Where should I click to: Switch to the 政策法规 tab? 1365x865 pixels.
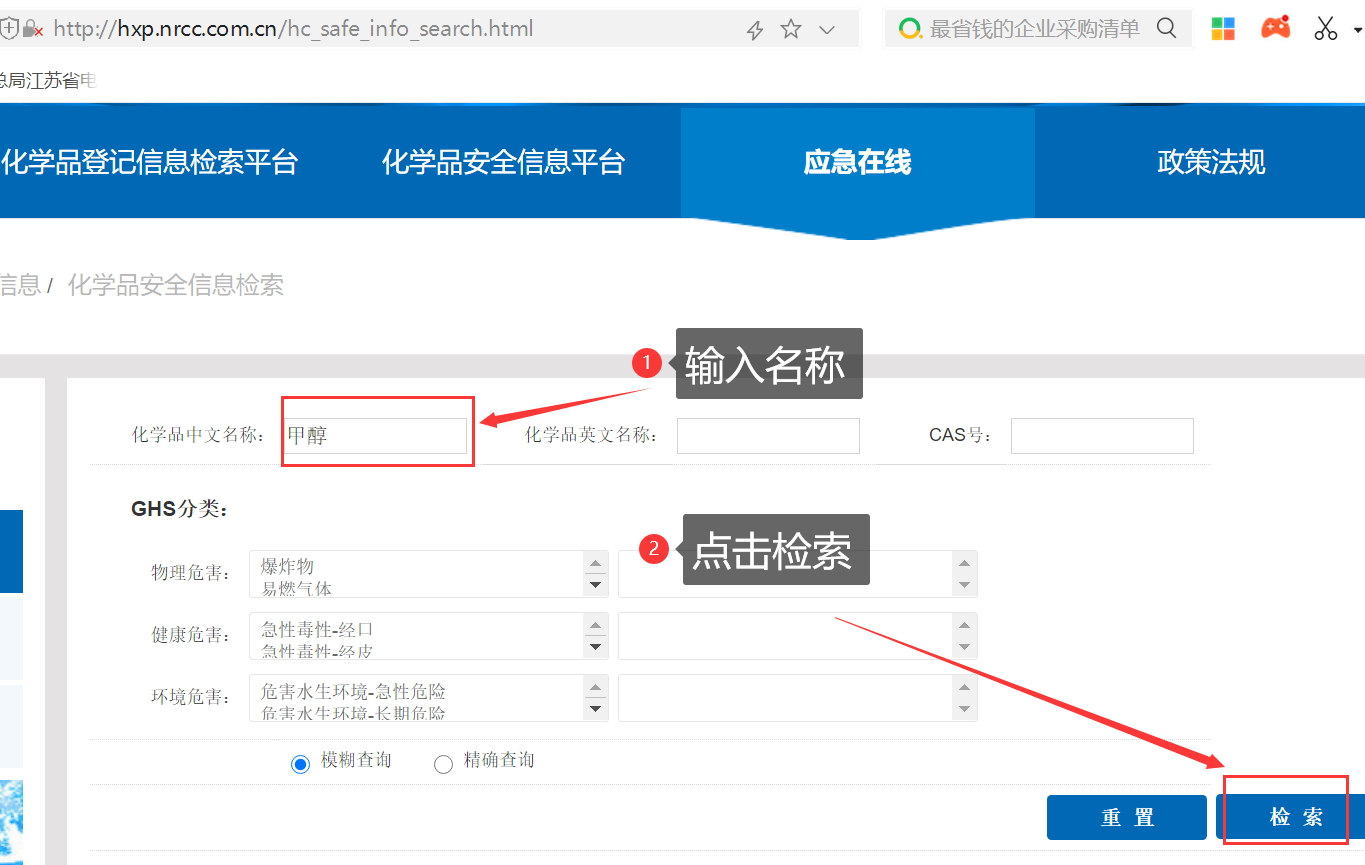pos(1210,161)
